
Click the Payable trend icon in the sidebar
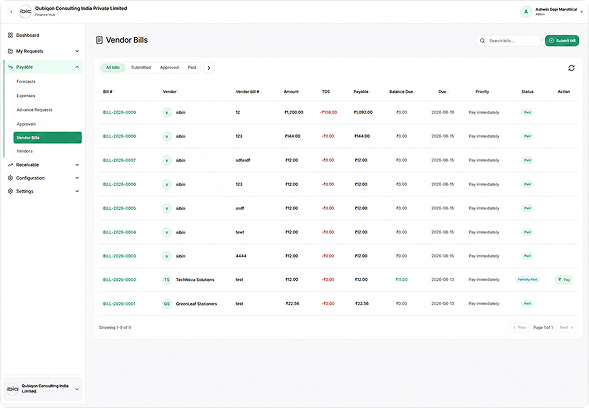[11, 67]
